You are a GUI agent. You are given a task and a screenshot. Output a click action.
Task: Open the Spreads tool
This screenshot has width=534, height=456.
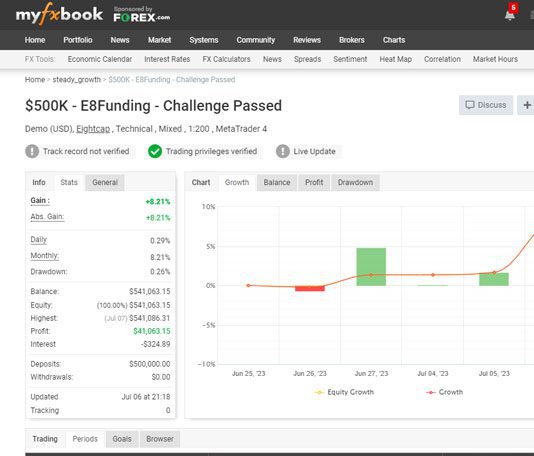(308, 59)
